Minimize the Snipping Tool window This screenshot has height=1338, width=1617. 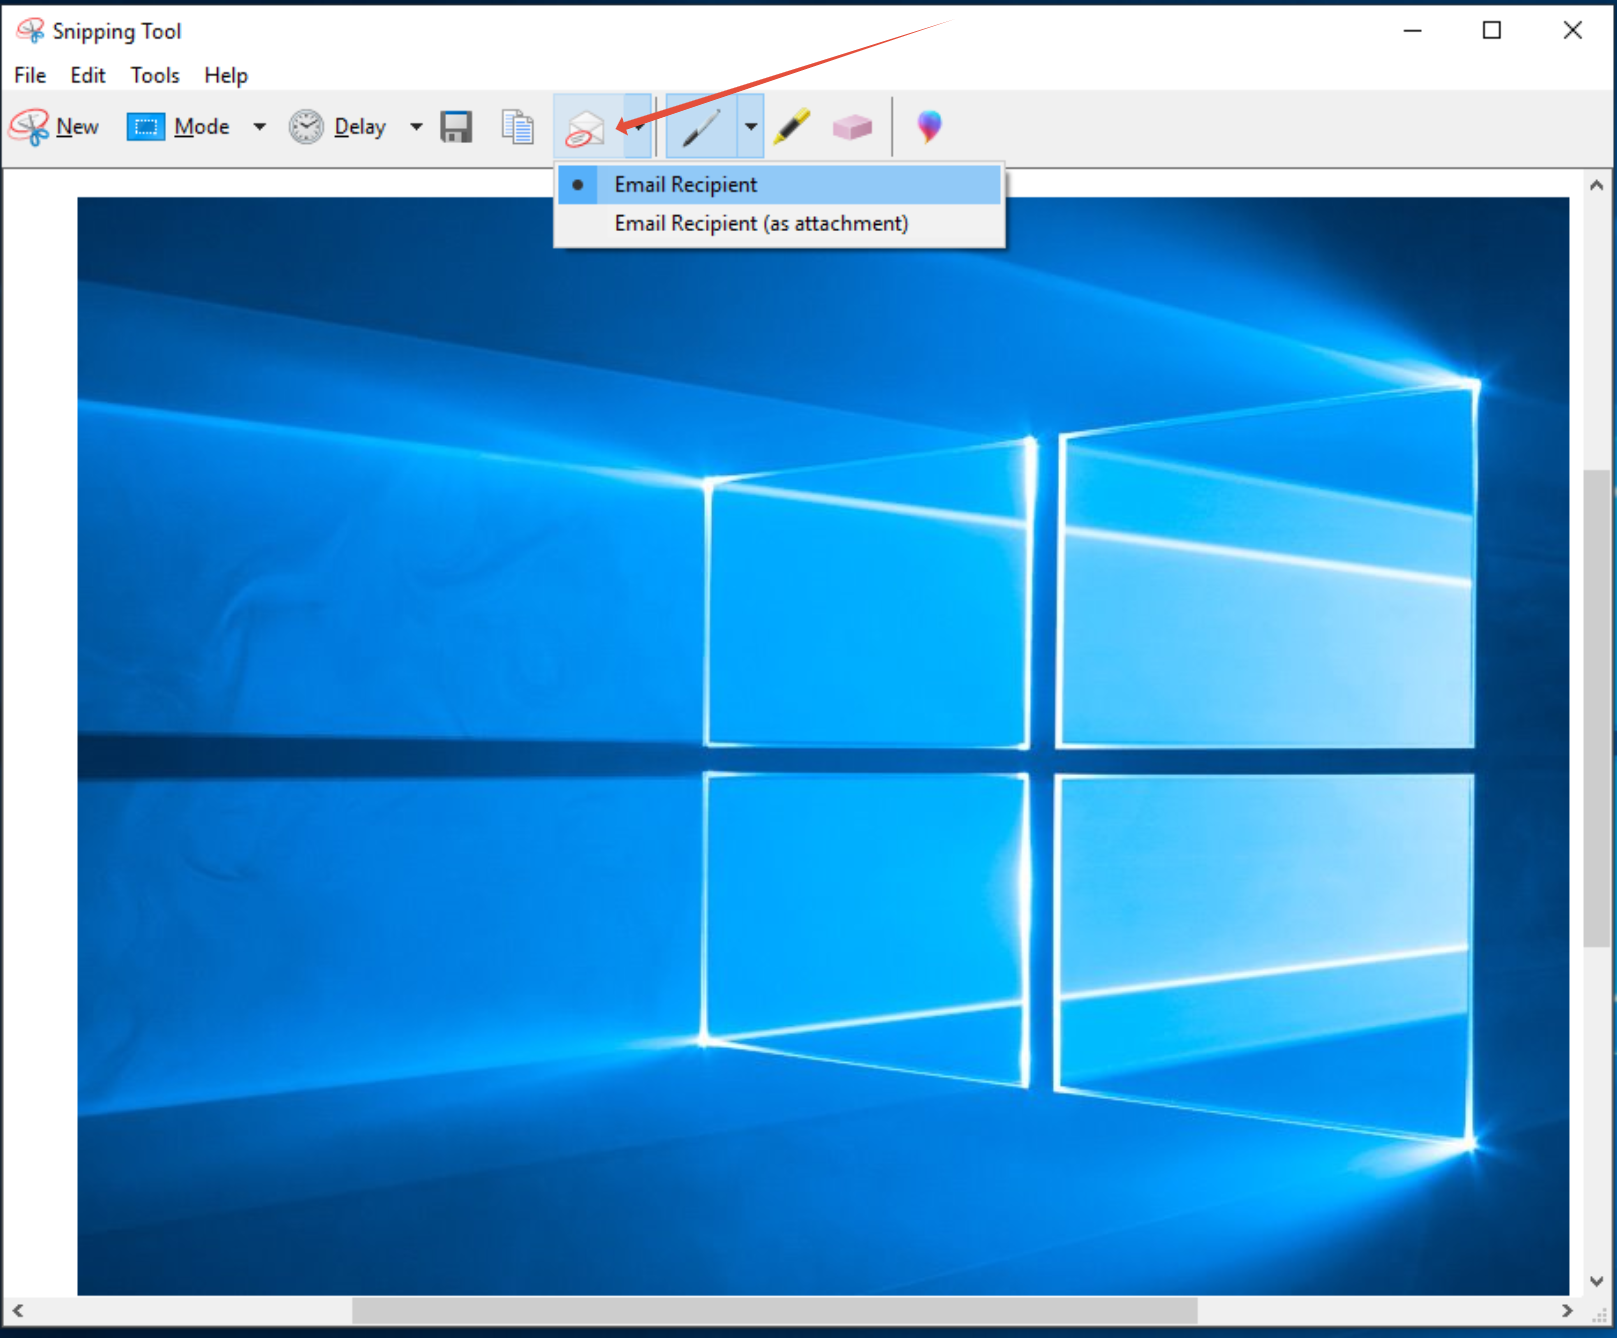pyautogui.click(x=1412, y=31)
